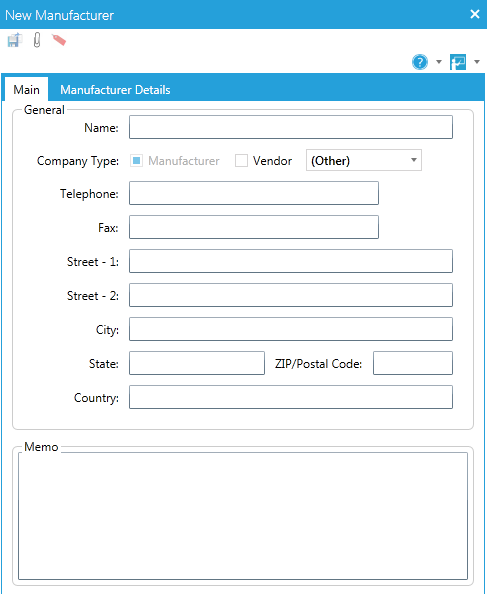Click inside the Memo text area
The image size is (487, 594).
[243, 516]
